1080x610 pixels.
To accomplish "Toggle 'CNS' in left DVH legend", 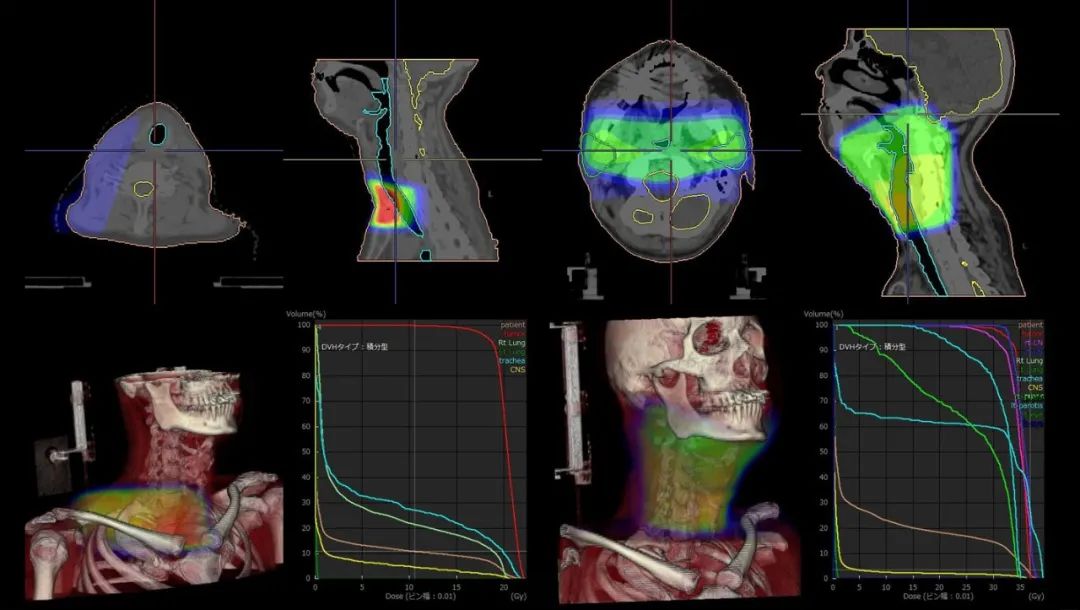I will 517,369.
